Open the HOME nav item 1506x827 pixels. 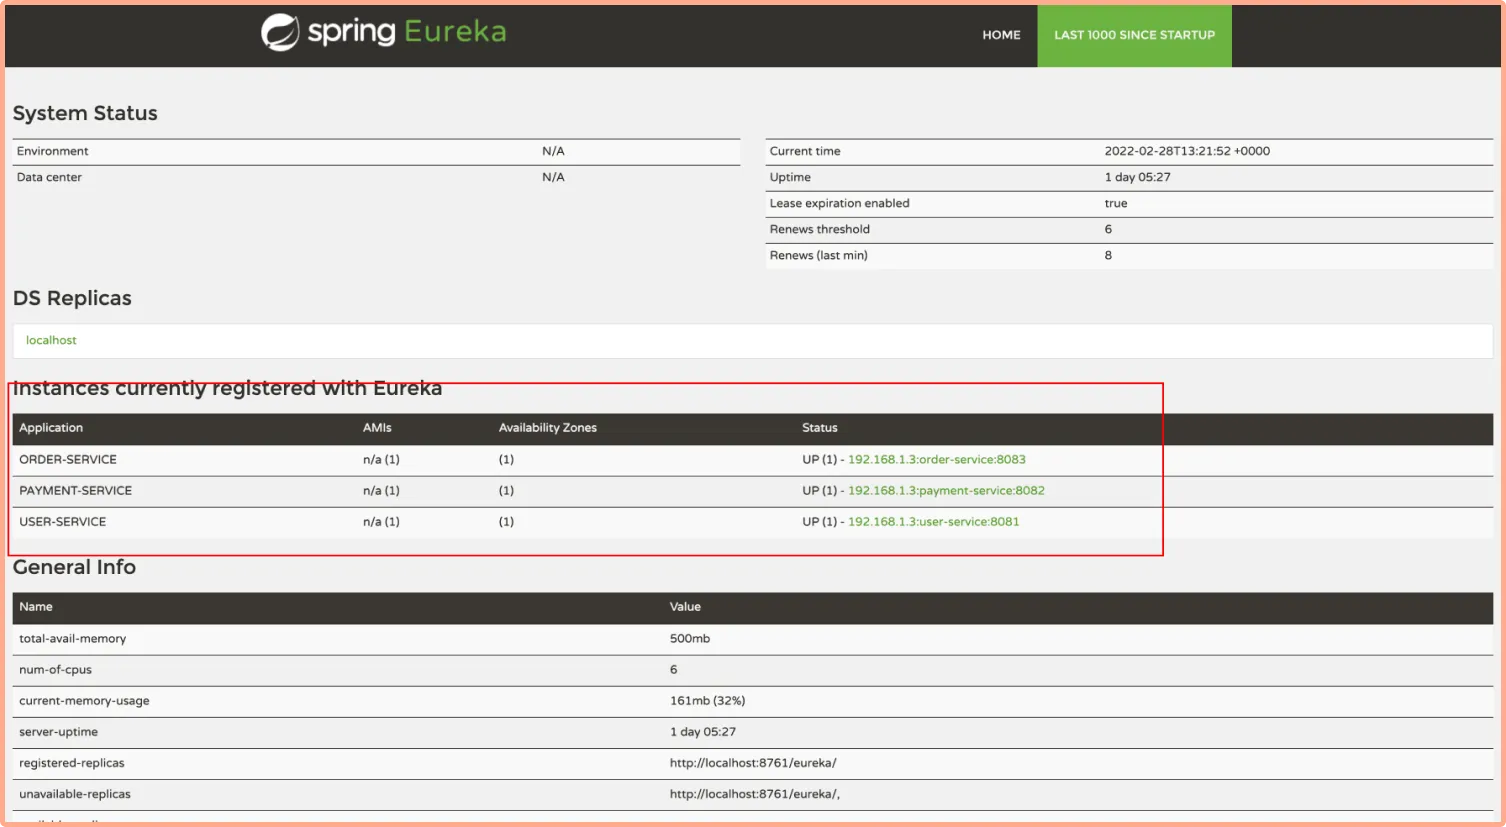(x=1001, y=35)
